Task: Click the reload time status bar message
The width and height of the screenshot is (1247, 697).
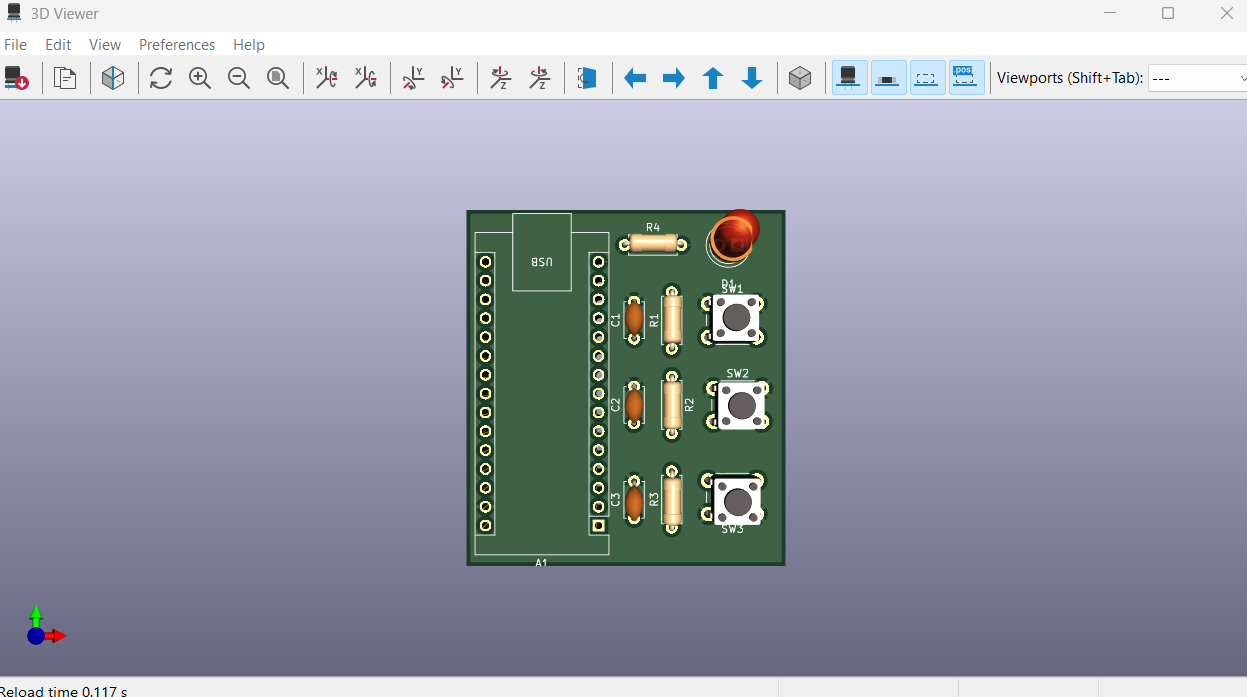Action: [x=63, y=690]
